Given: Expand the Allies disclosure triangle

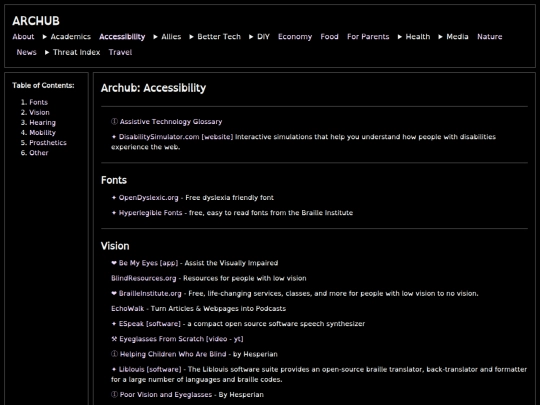Looking at the screenshot, I should 156,37.
